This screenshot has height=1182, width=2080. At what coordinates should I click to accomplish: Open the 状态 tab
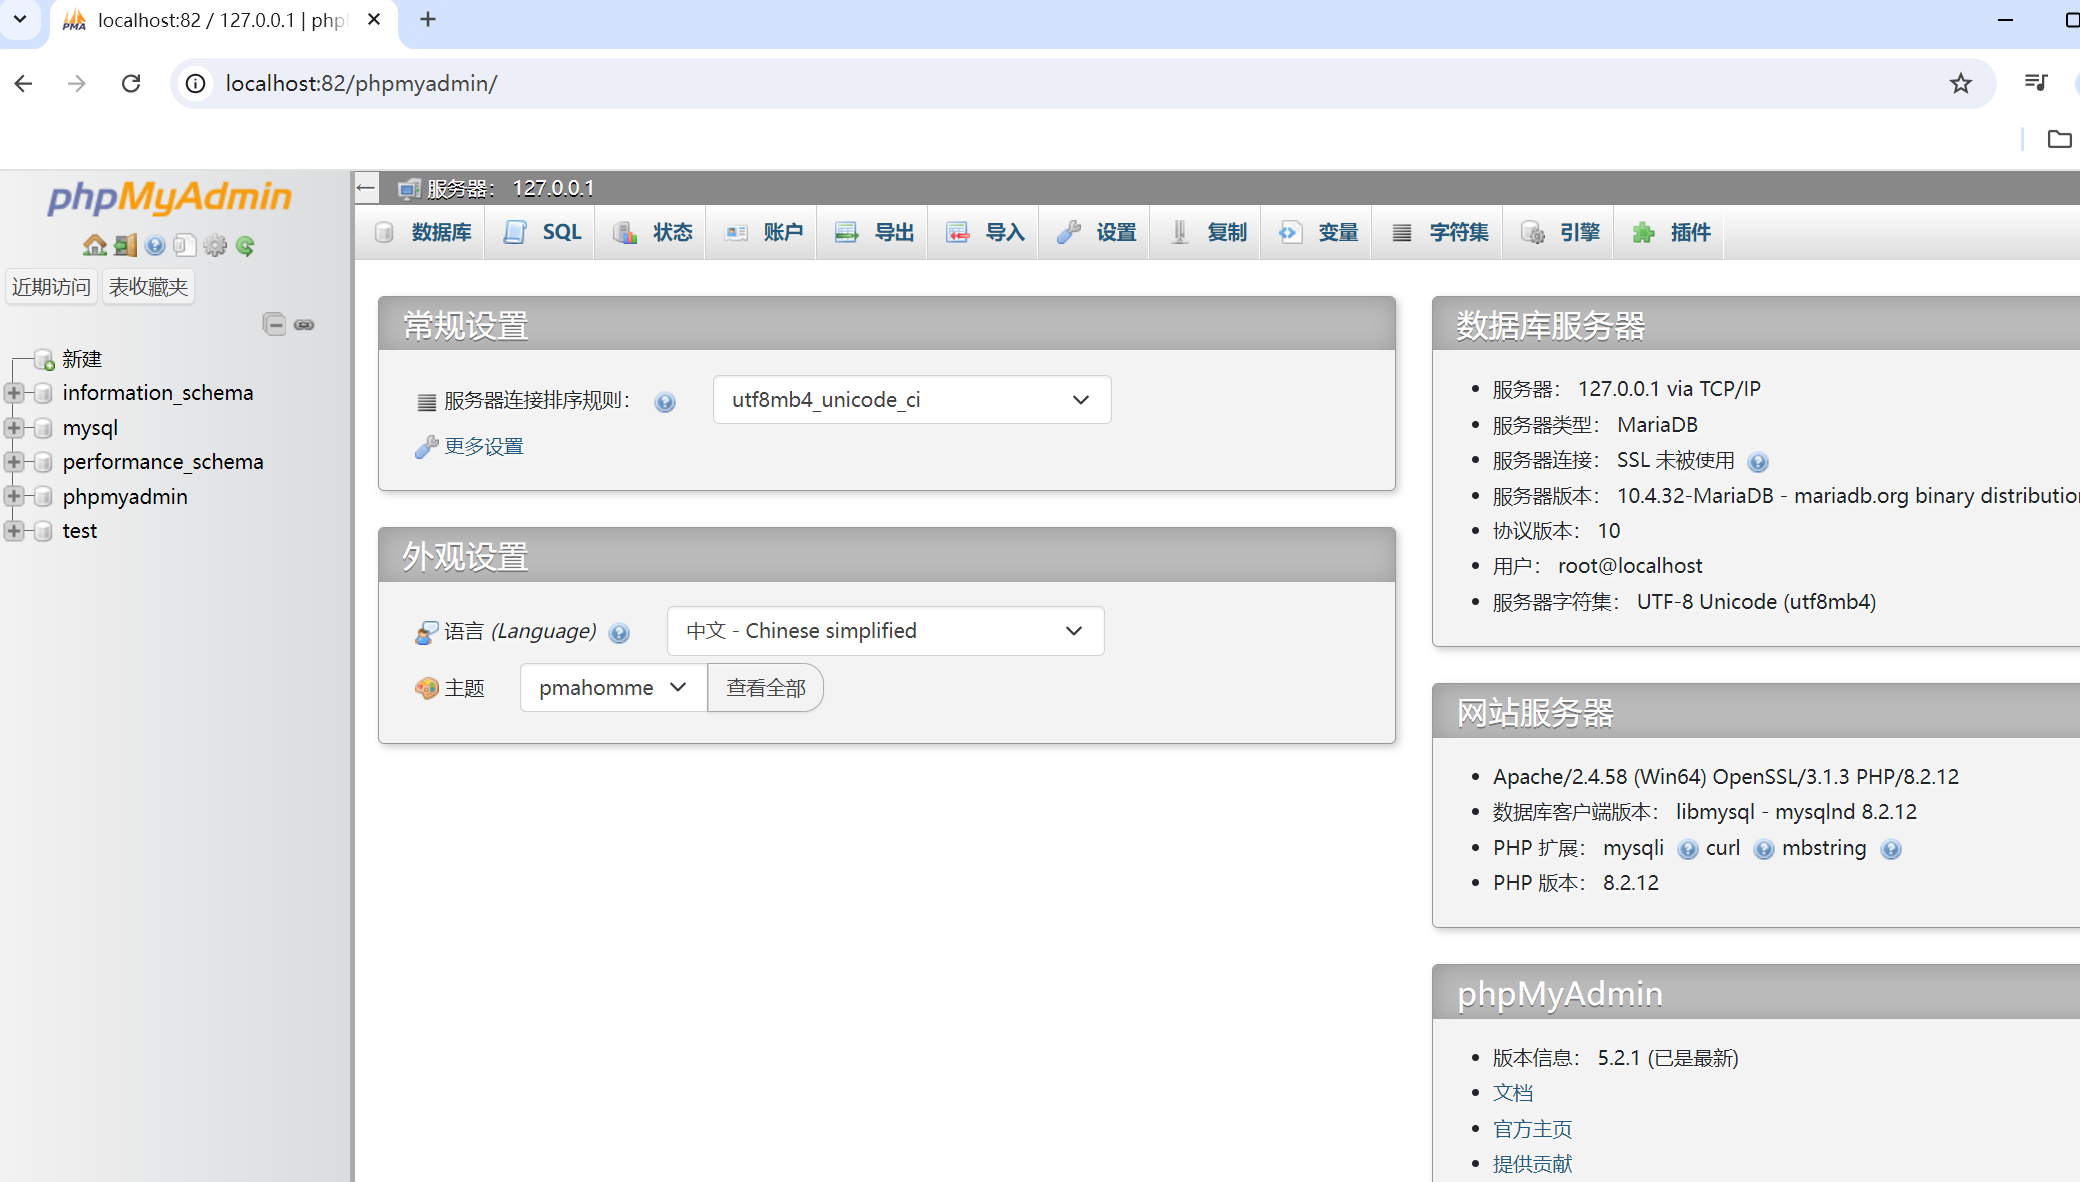[x=652, y=233]
